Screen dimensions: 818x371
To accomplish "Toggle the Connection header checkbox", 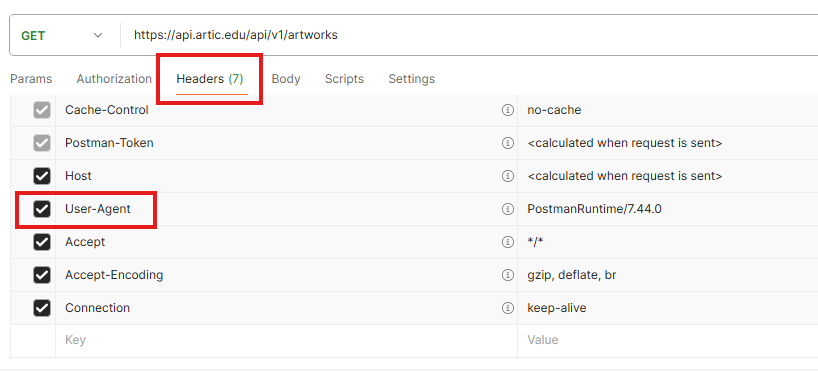I will (42, 308).
